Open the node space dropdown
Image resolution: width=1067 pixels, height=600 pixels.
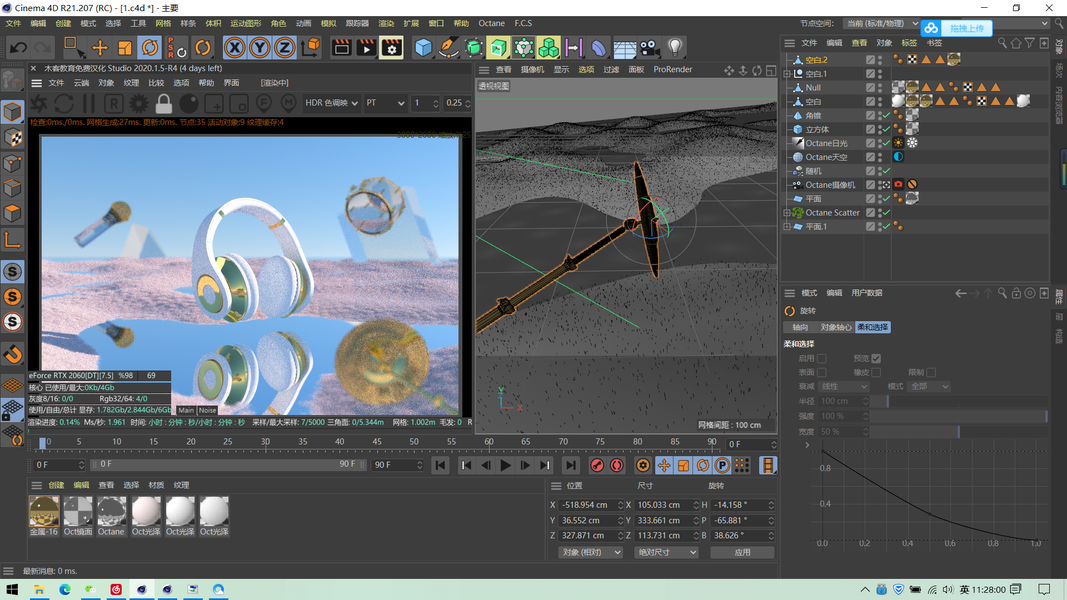coord(881,23)
